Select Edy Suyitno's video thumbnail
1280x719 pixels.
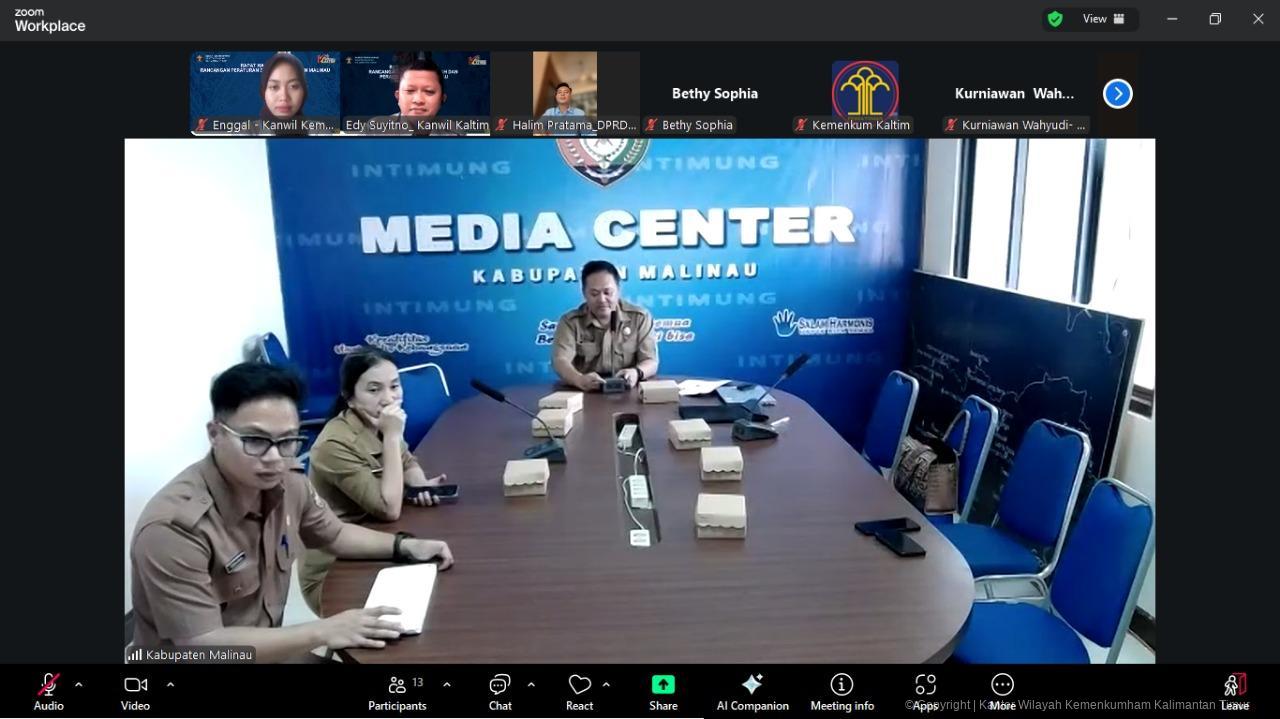click(x=415, y=93)
